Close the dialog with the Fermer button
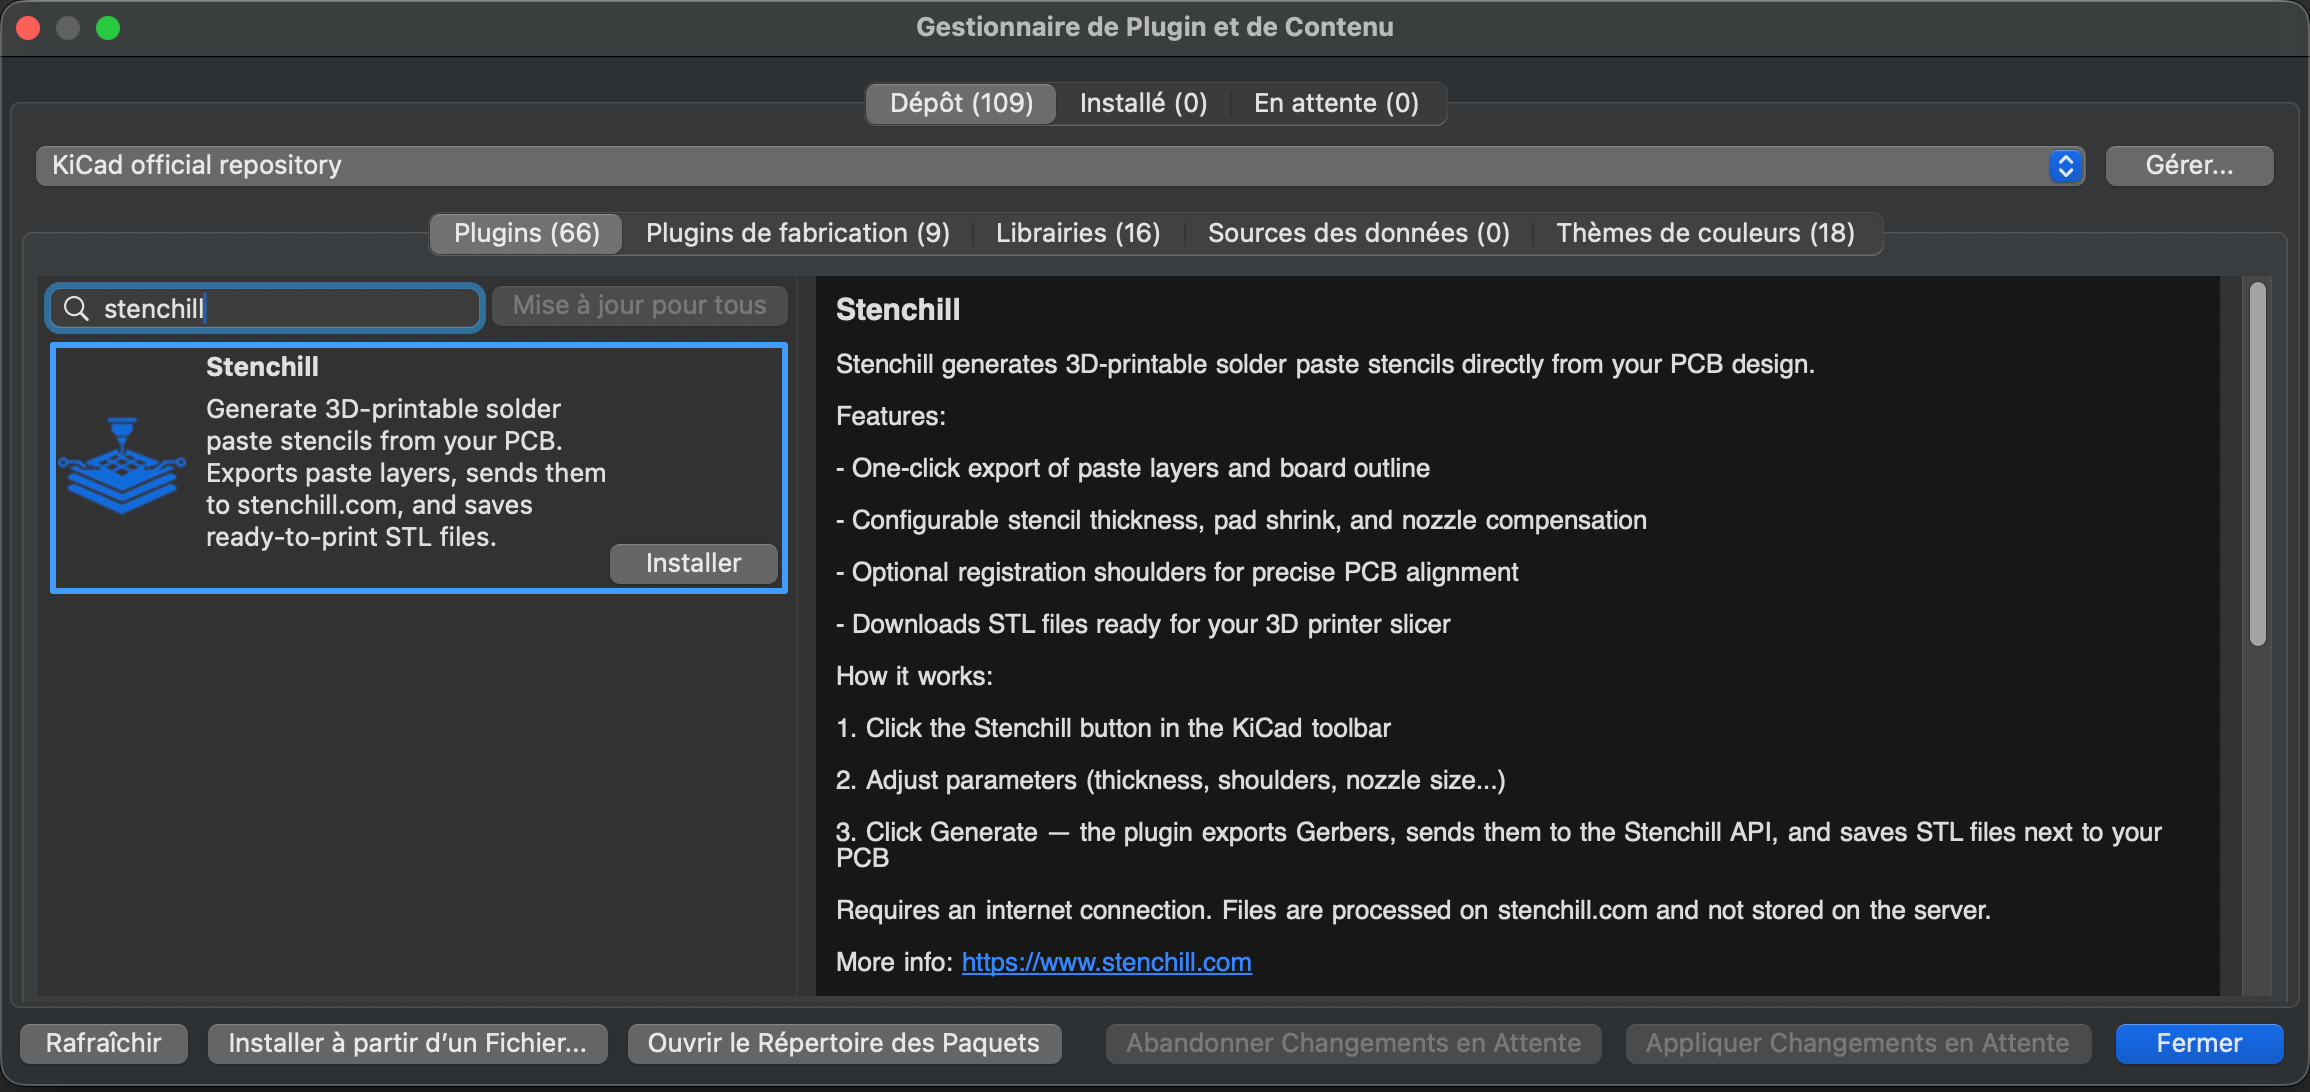The width and height of the screenshot is (2310, 1092). 2199,1043
